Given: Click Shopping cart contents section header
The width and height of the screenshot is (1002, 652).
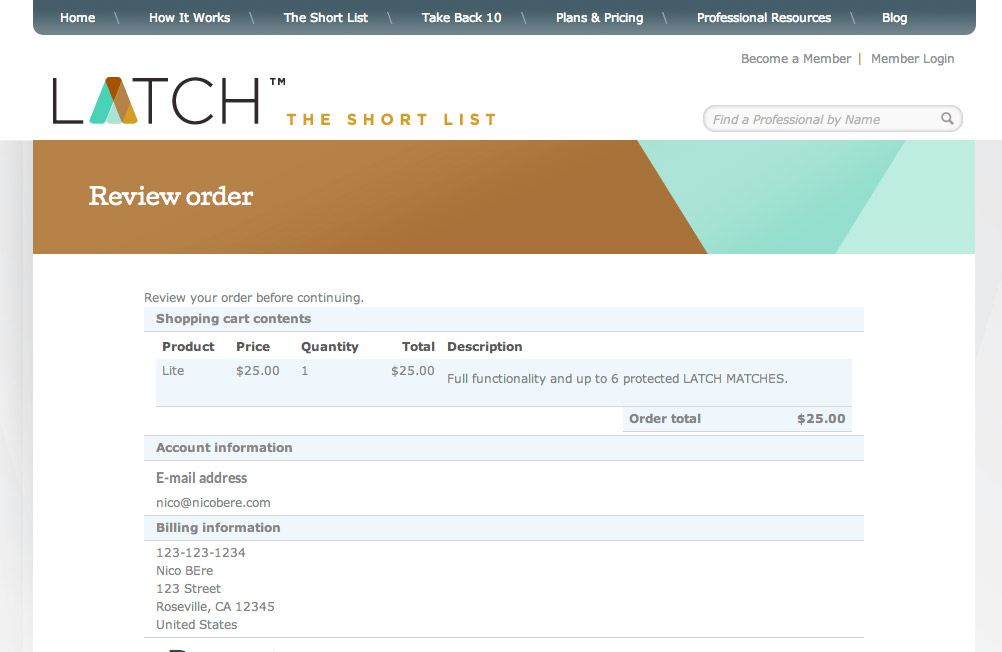Looking at the screenshot, I should click(504, 319).
